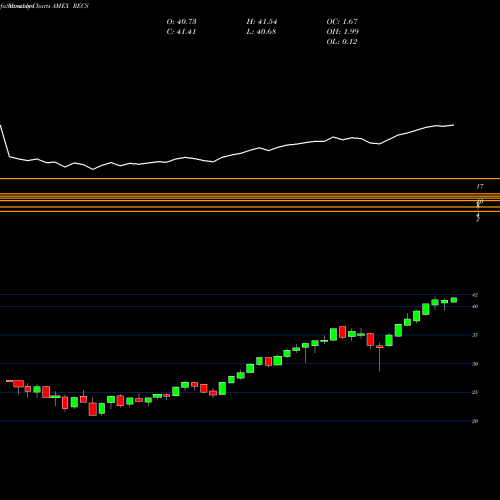Click the AMEX RECS chart title
500x500 pixels.
pyautogui.click(x=70, y=6)
